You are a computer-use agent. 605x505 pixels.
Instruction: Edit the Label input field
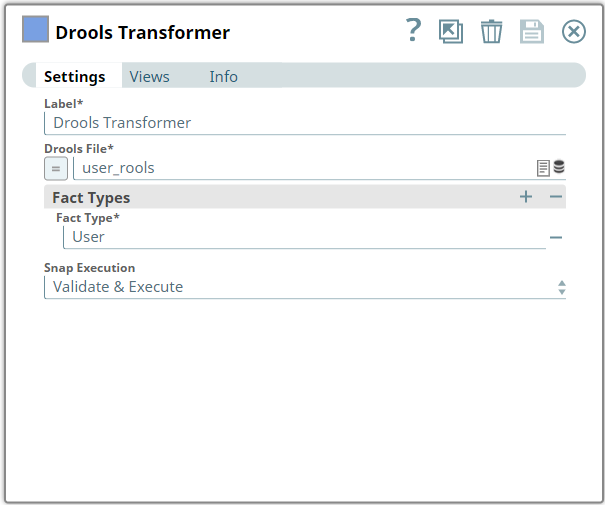pos(305,123)
